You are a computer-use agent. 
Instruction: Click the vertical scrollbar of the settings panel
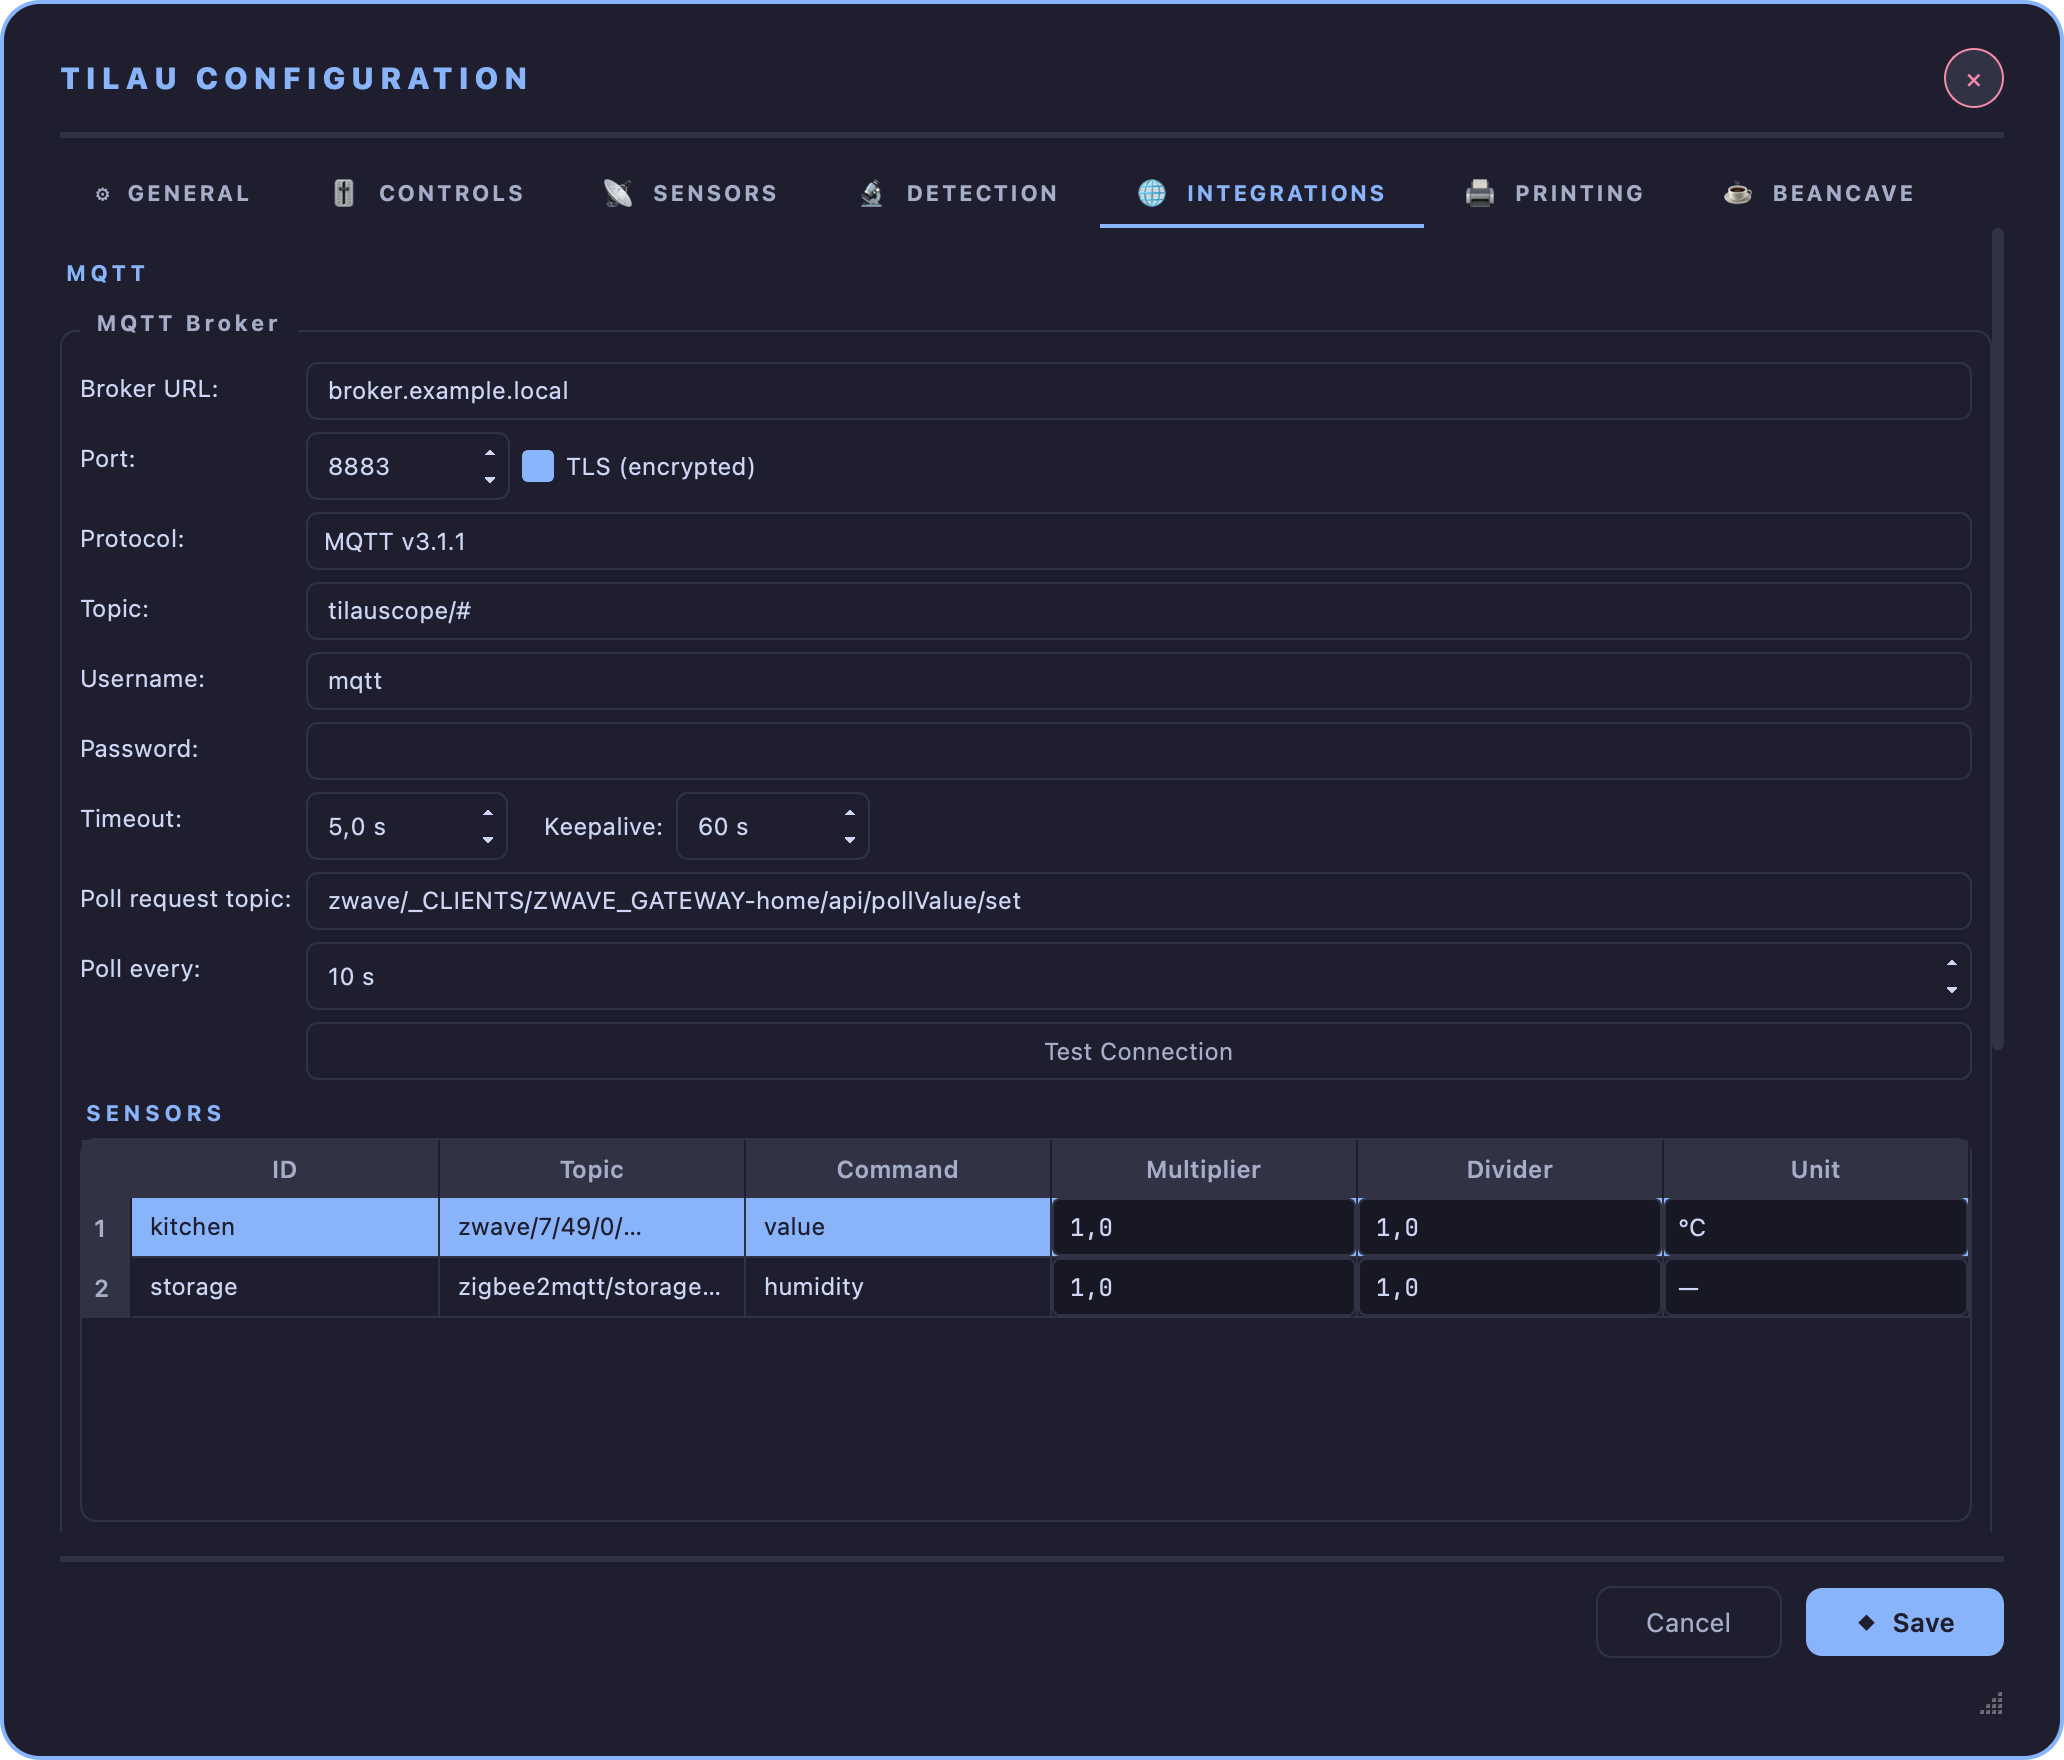pos(1997,640)
